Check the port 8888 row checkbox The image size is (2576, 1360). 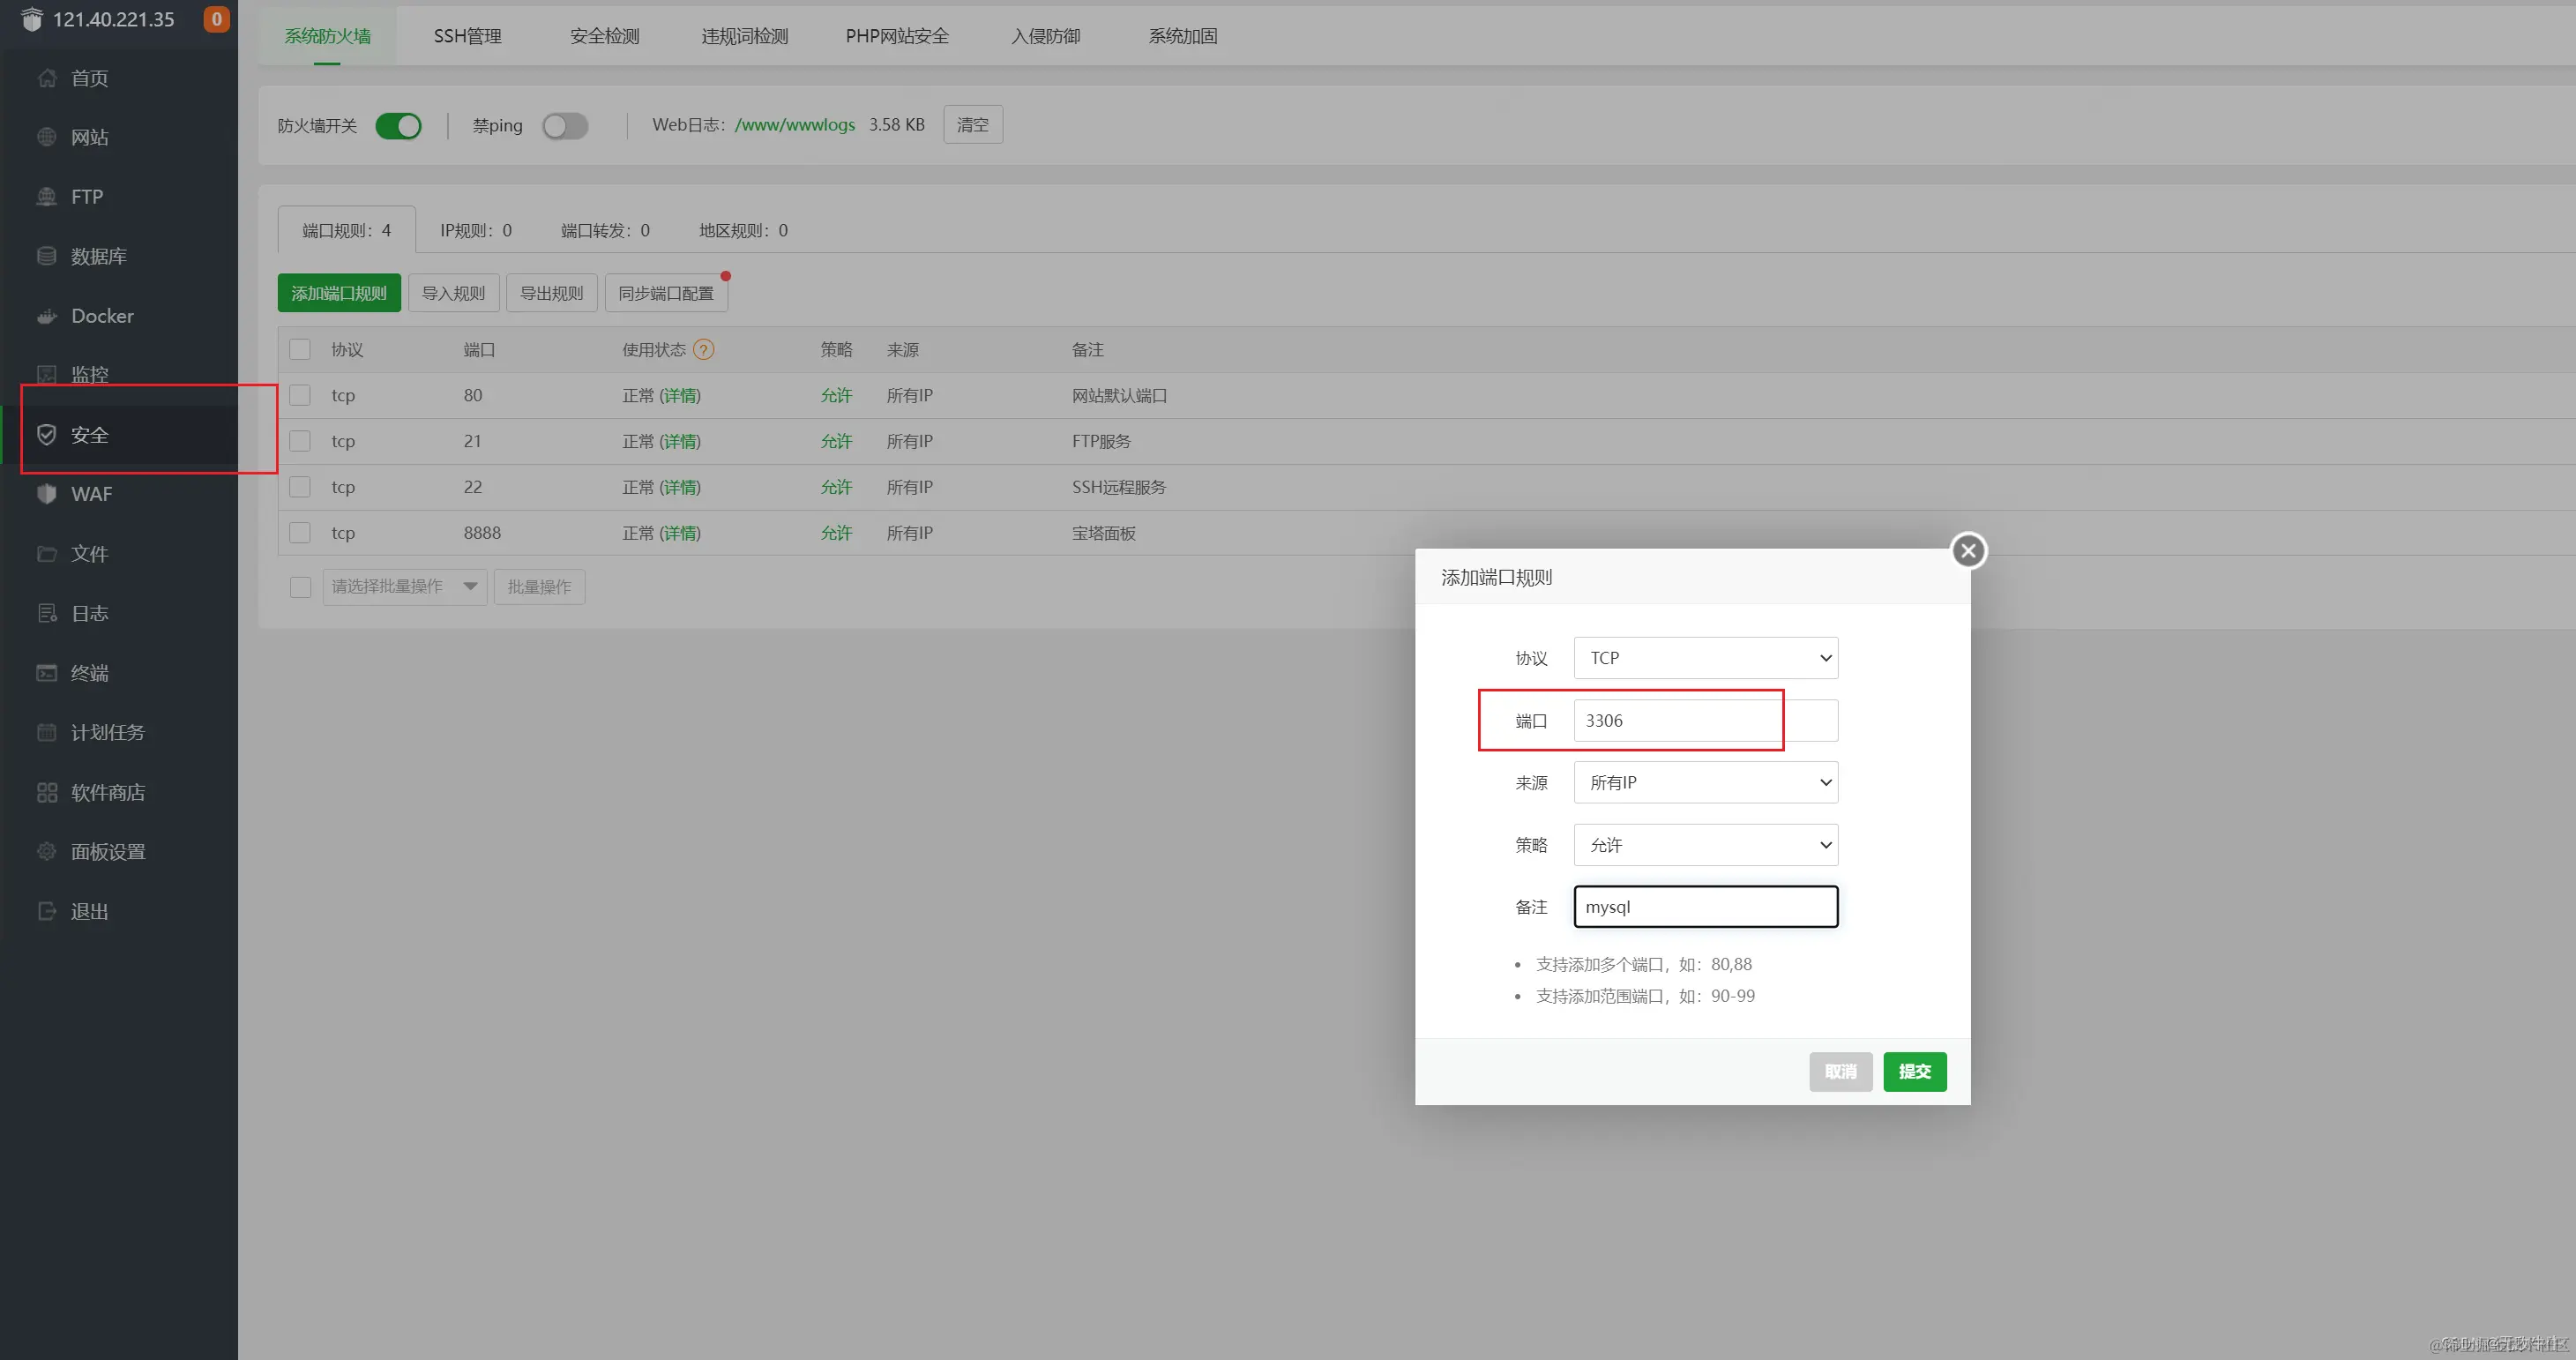coord(300,533)
